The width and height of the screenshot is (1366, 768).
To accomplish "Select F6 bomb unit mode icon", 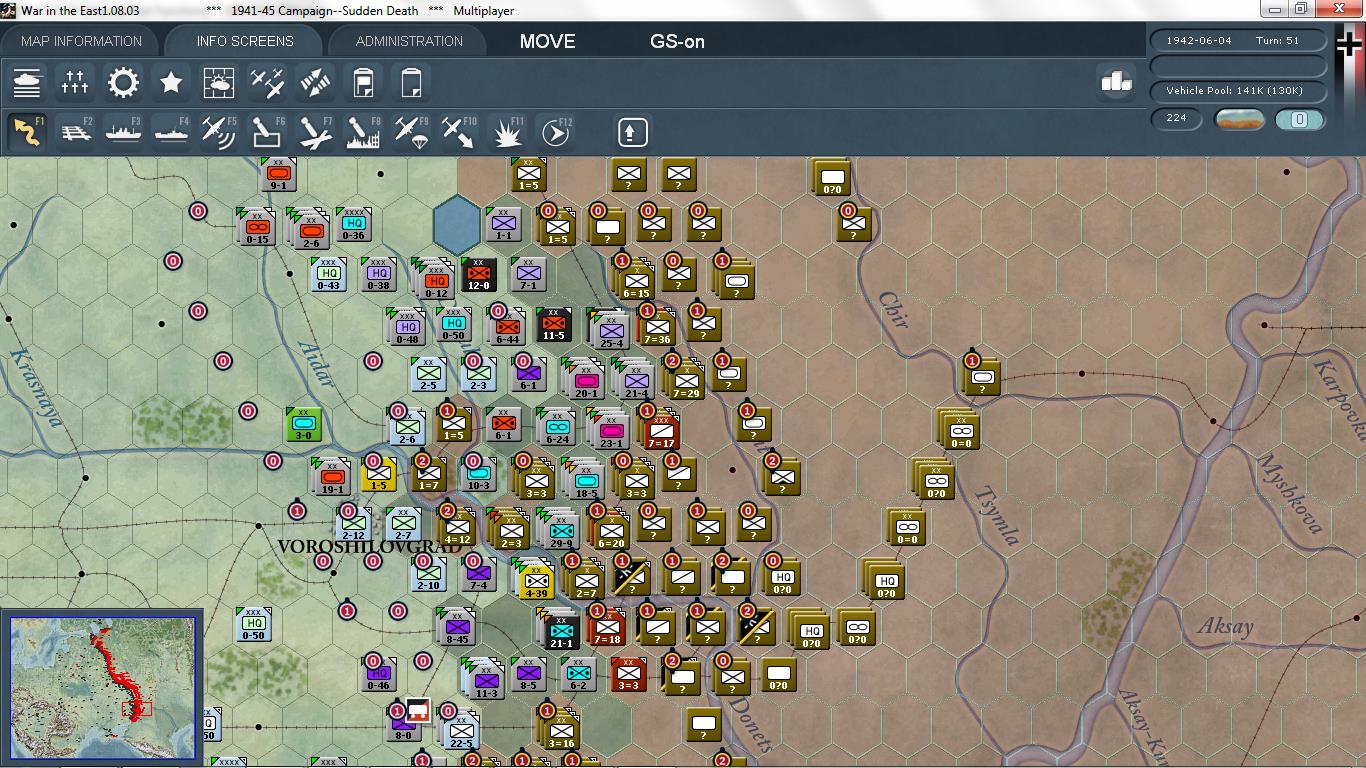I will (267, 131).
